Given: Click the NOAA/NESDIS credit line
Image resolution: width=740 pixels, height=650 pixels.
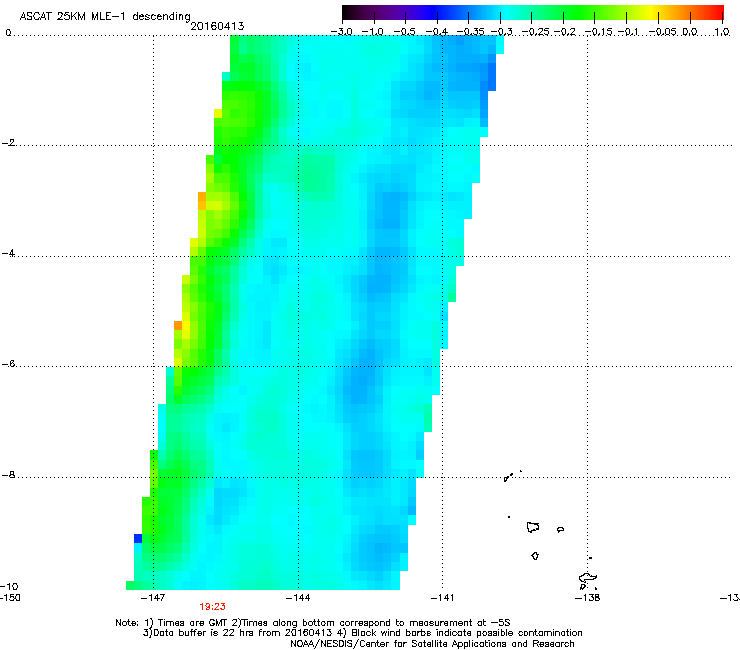Looking at the screenshot, I should click(x=432, y=644).
